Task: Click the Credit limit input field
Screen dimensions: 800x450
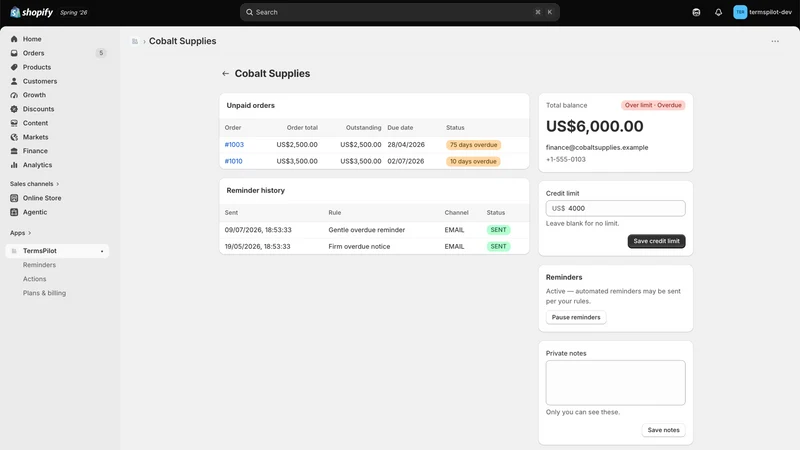Action: (x=615, y=208)
